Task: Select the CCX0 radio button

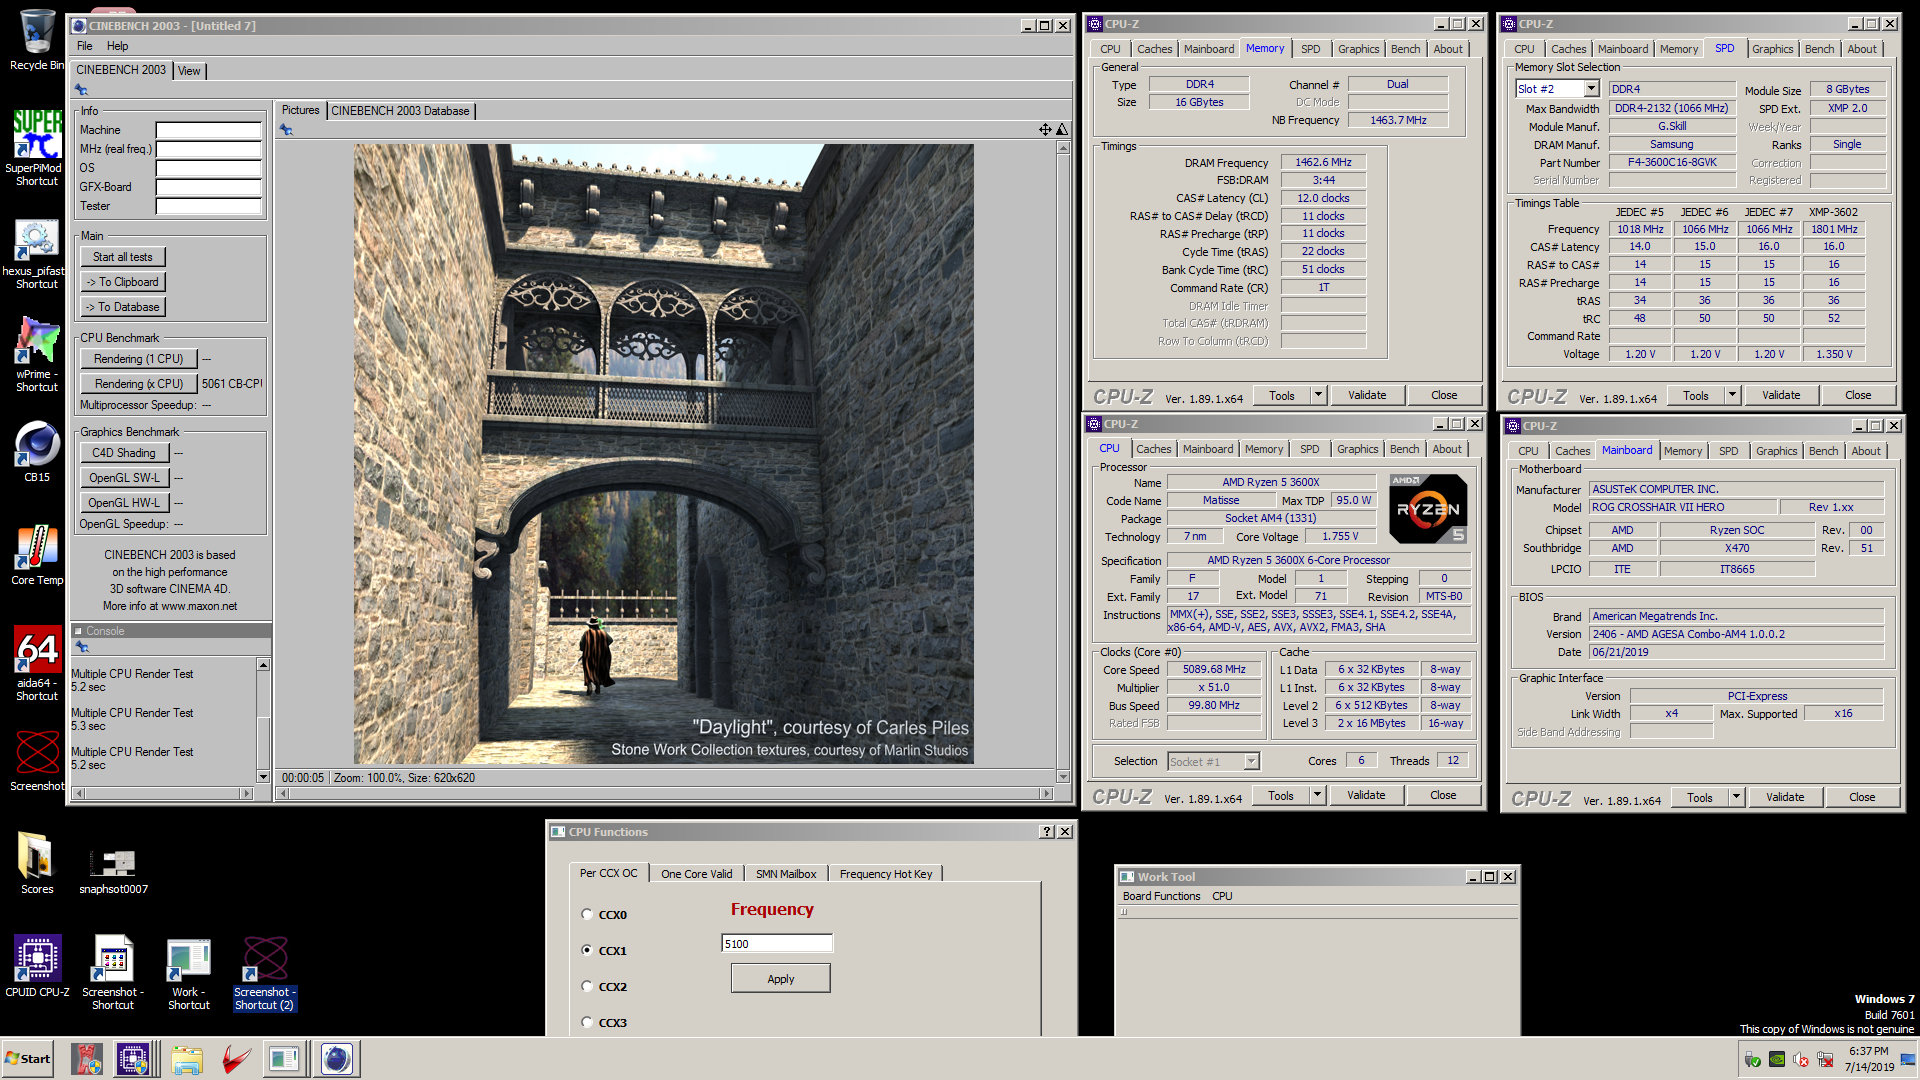Action: click(x=587, y=914)
